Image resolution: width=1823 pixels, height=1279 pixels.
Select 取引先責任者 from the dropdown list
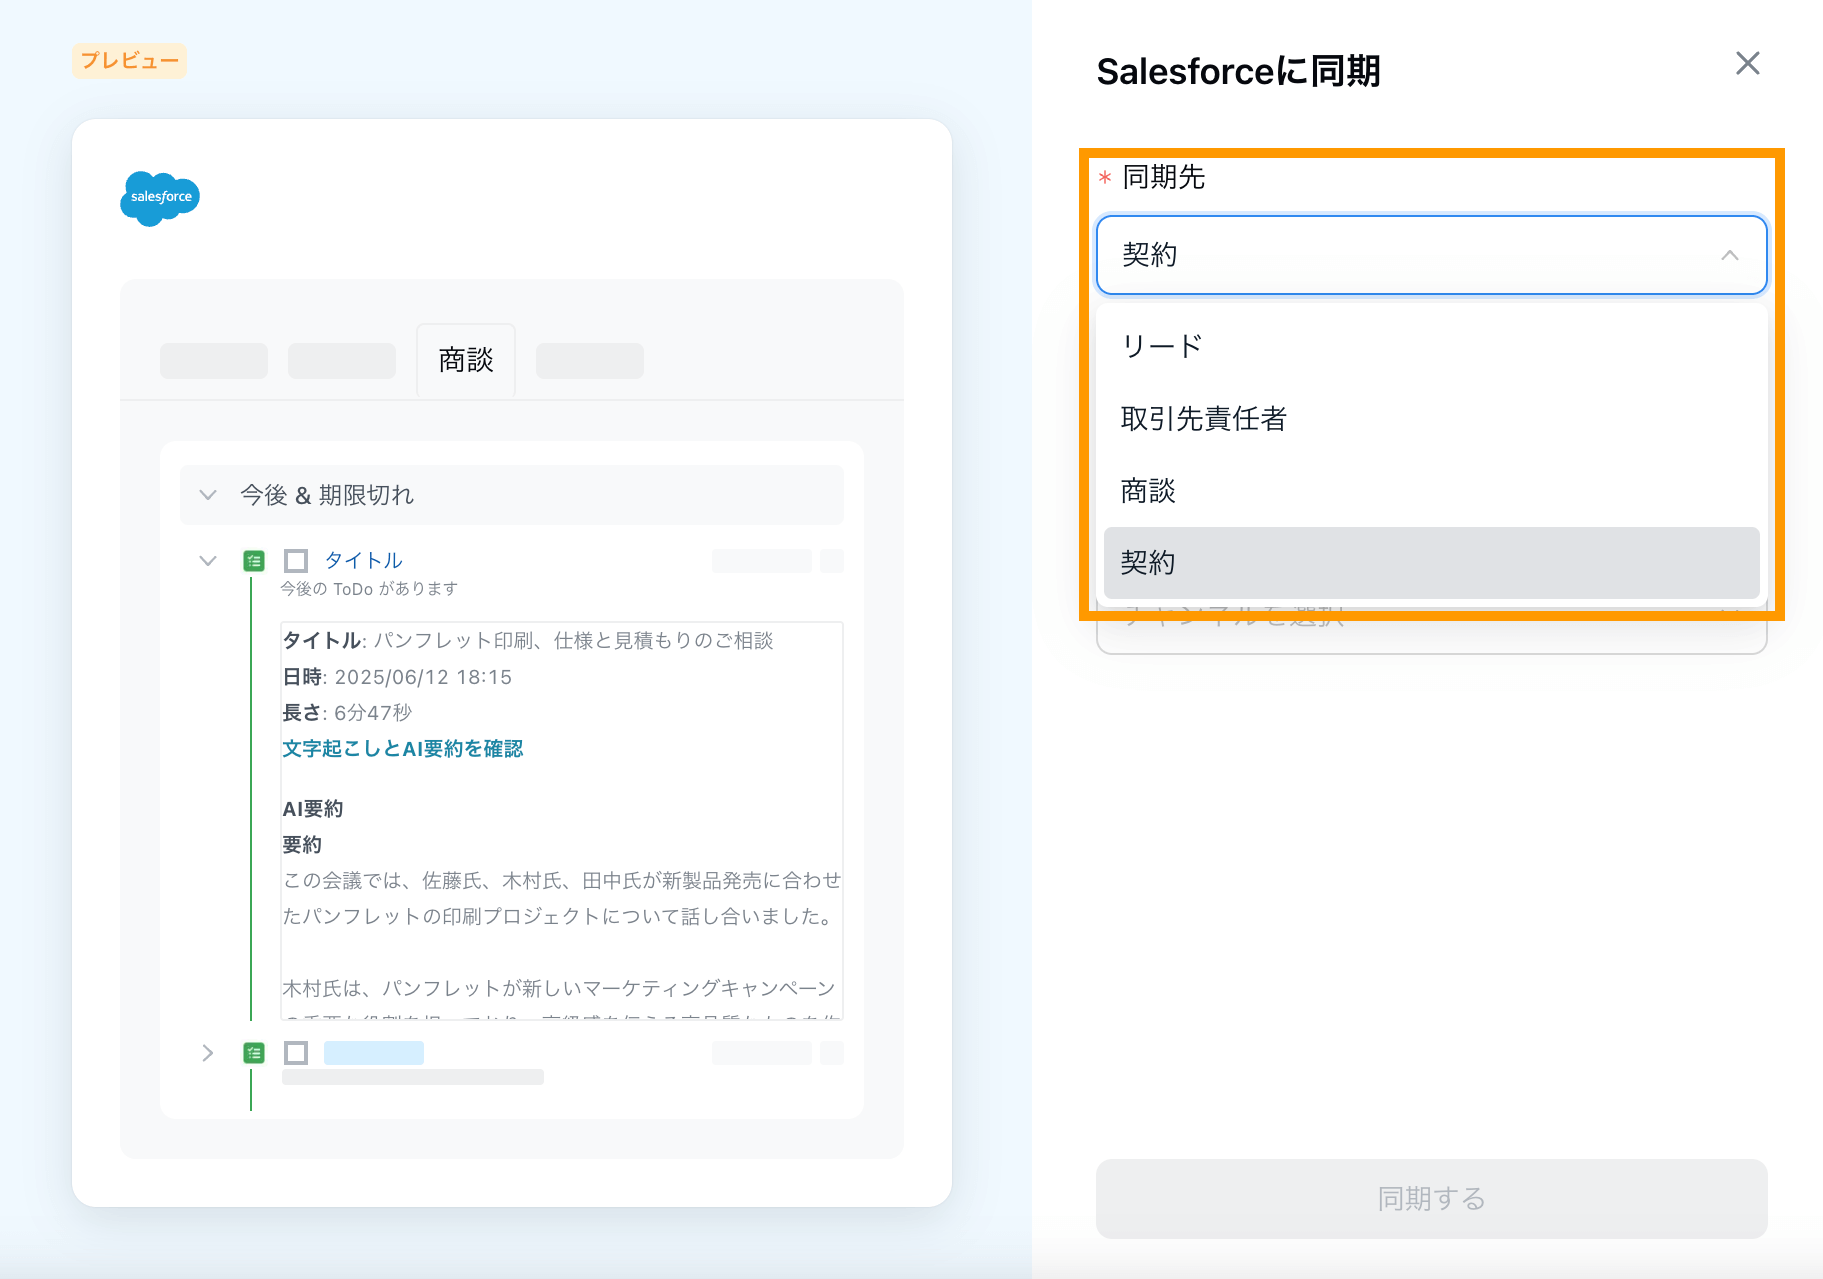tap(1431, 418)
